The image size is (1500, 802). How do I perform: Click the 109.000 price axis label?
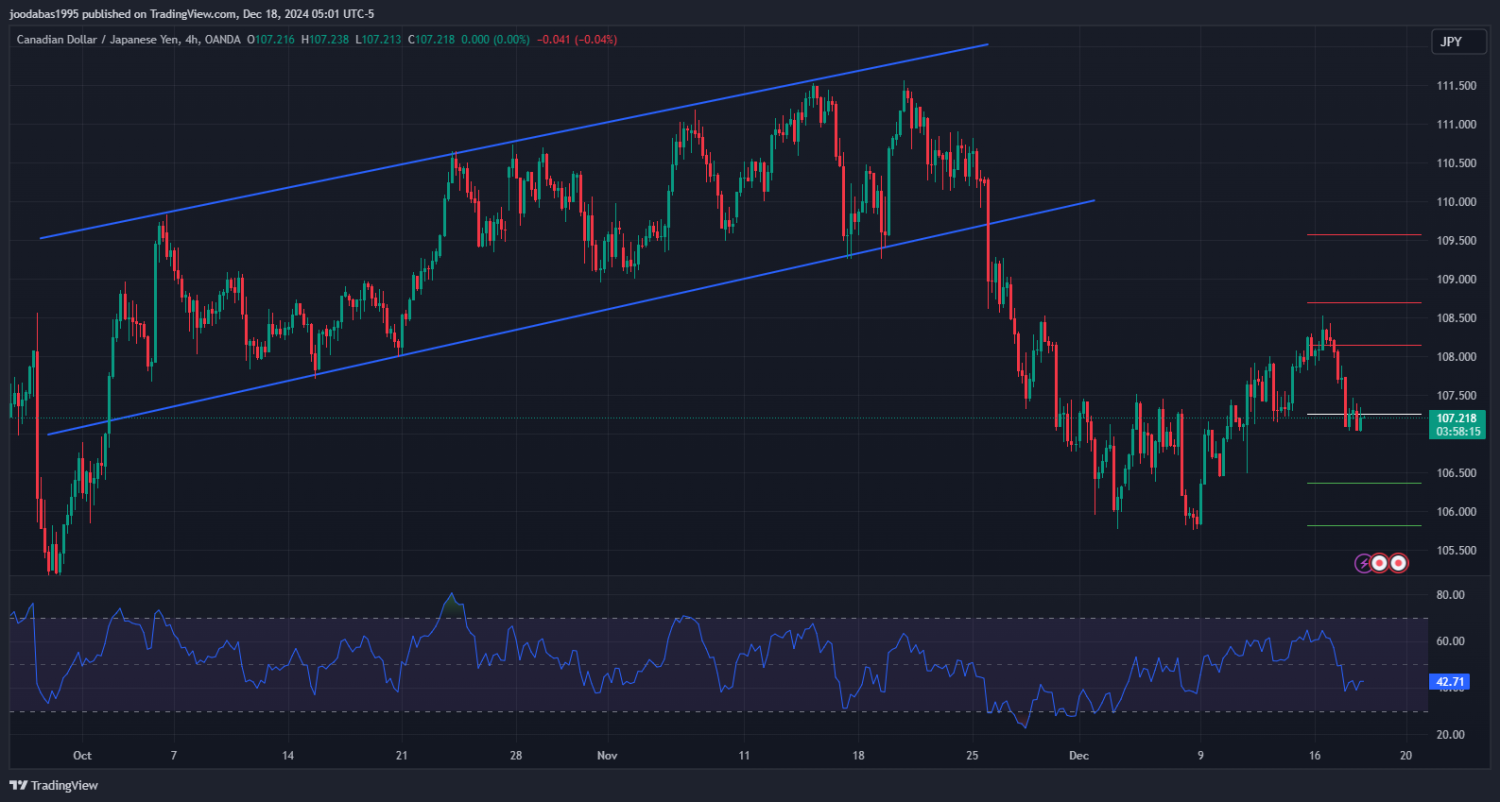[x=1456, y=279]
